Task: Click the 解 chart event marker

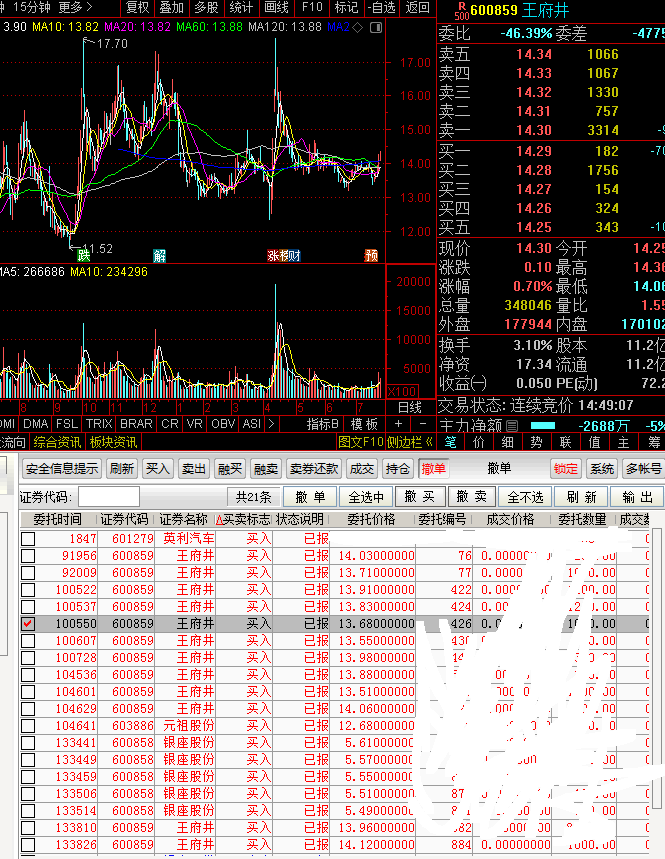Action: (x=159, y=255)
